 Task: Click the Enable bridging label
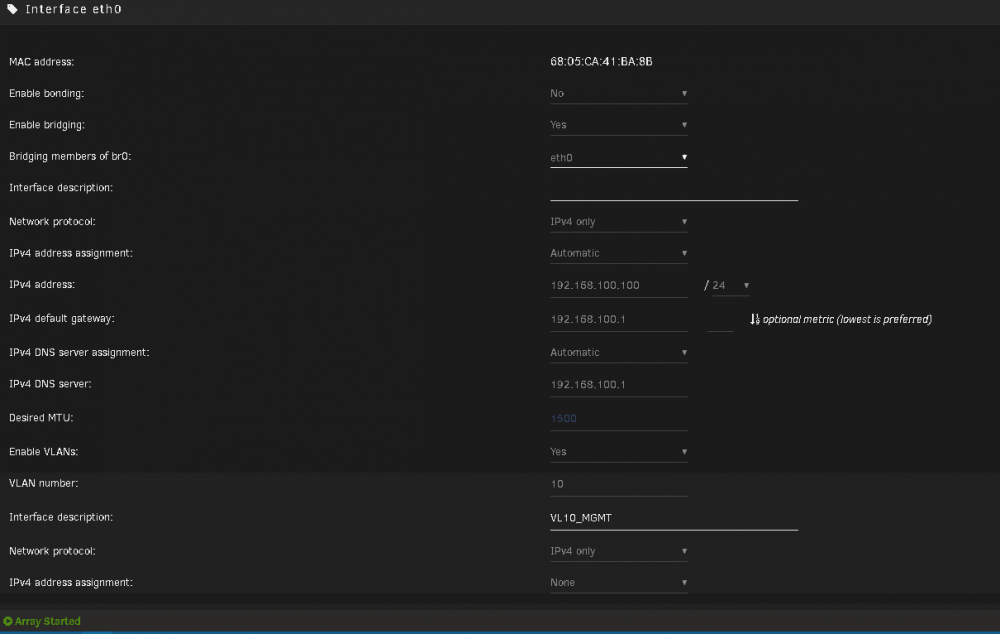(47, 124)
